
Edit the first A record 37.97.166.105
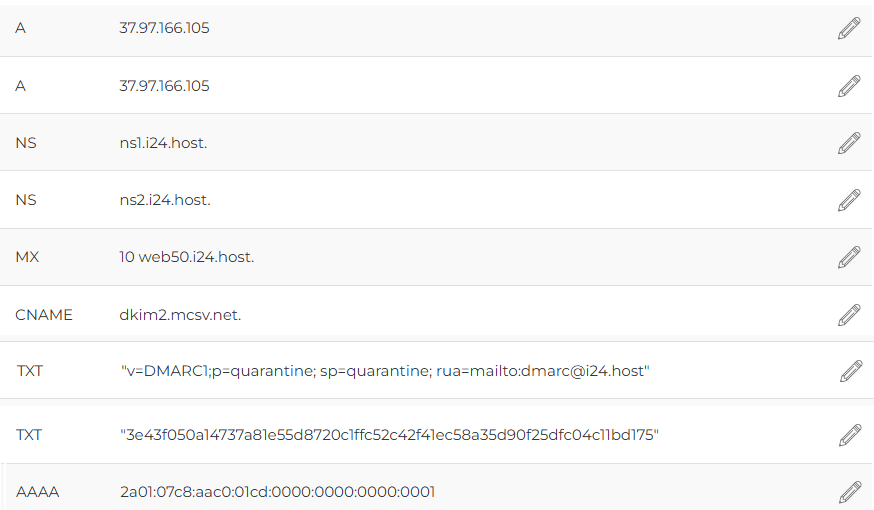coord(849,28)
